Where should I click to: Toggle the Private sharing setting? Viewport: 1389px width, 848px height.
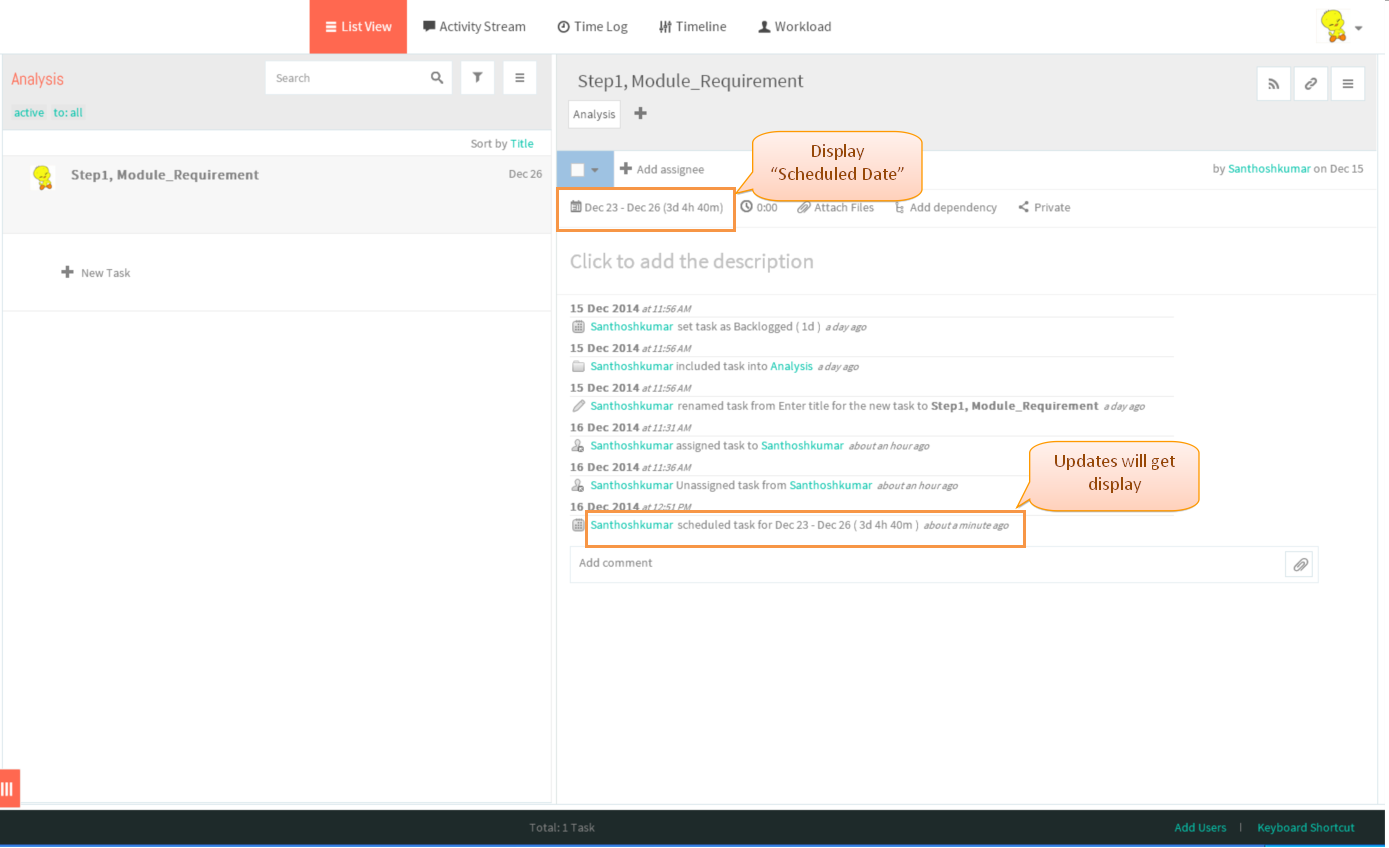point(1044,208)
